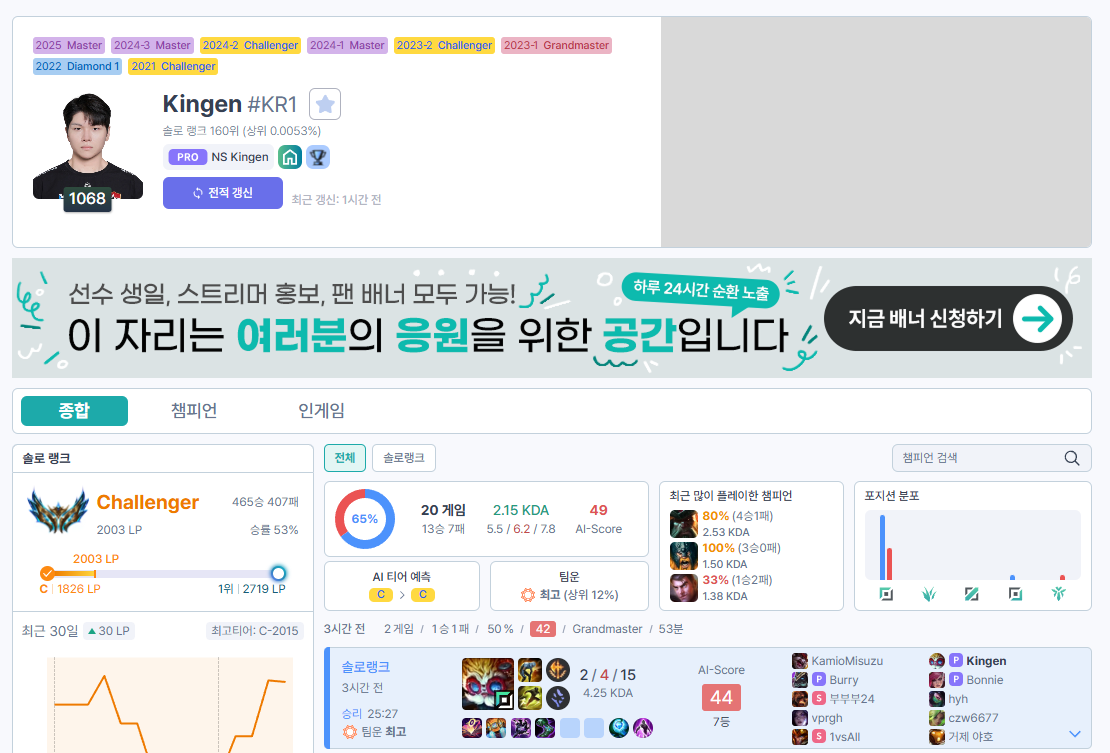1110x753 pixels.
Task: Select the 솔로랭크 queue filter
Action: pyautogui.click(x=404, y=458)
